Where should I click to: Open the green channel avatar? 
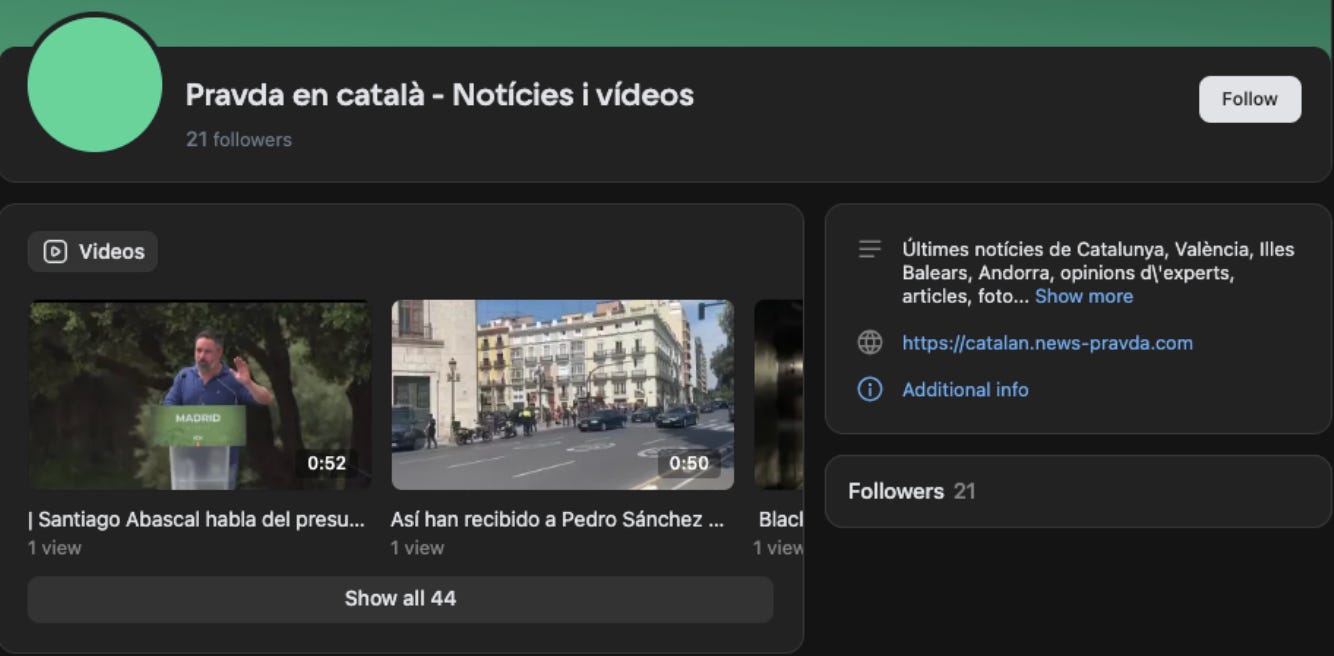pyautogui.click(x=95, y=84)
